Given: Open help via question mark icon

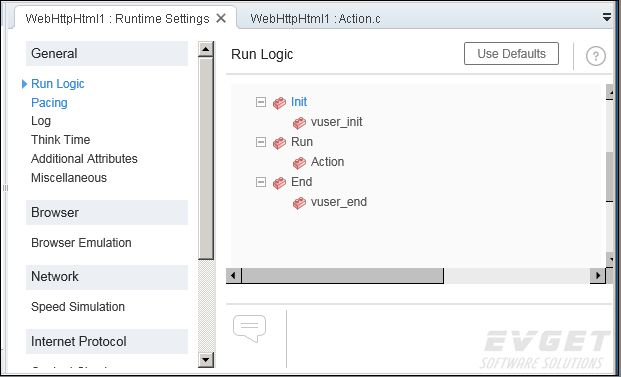Looking at the screenshot, I should pyautogui.click(x=596, y=56).
